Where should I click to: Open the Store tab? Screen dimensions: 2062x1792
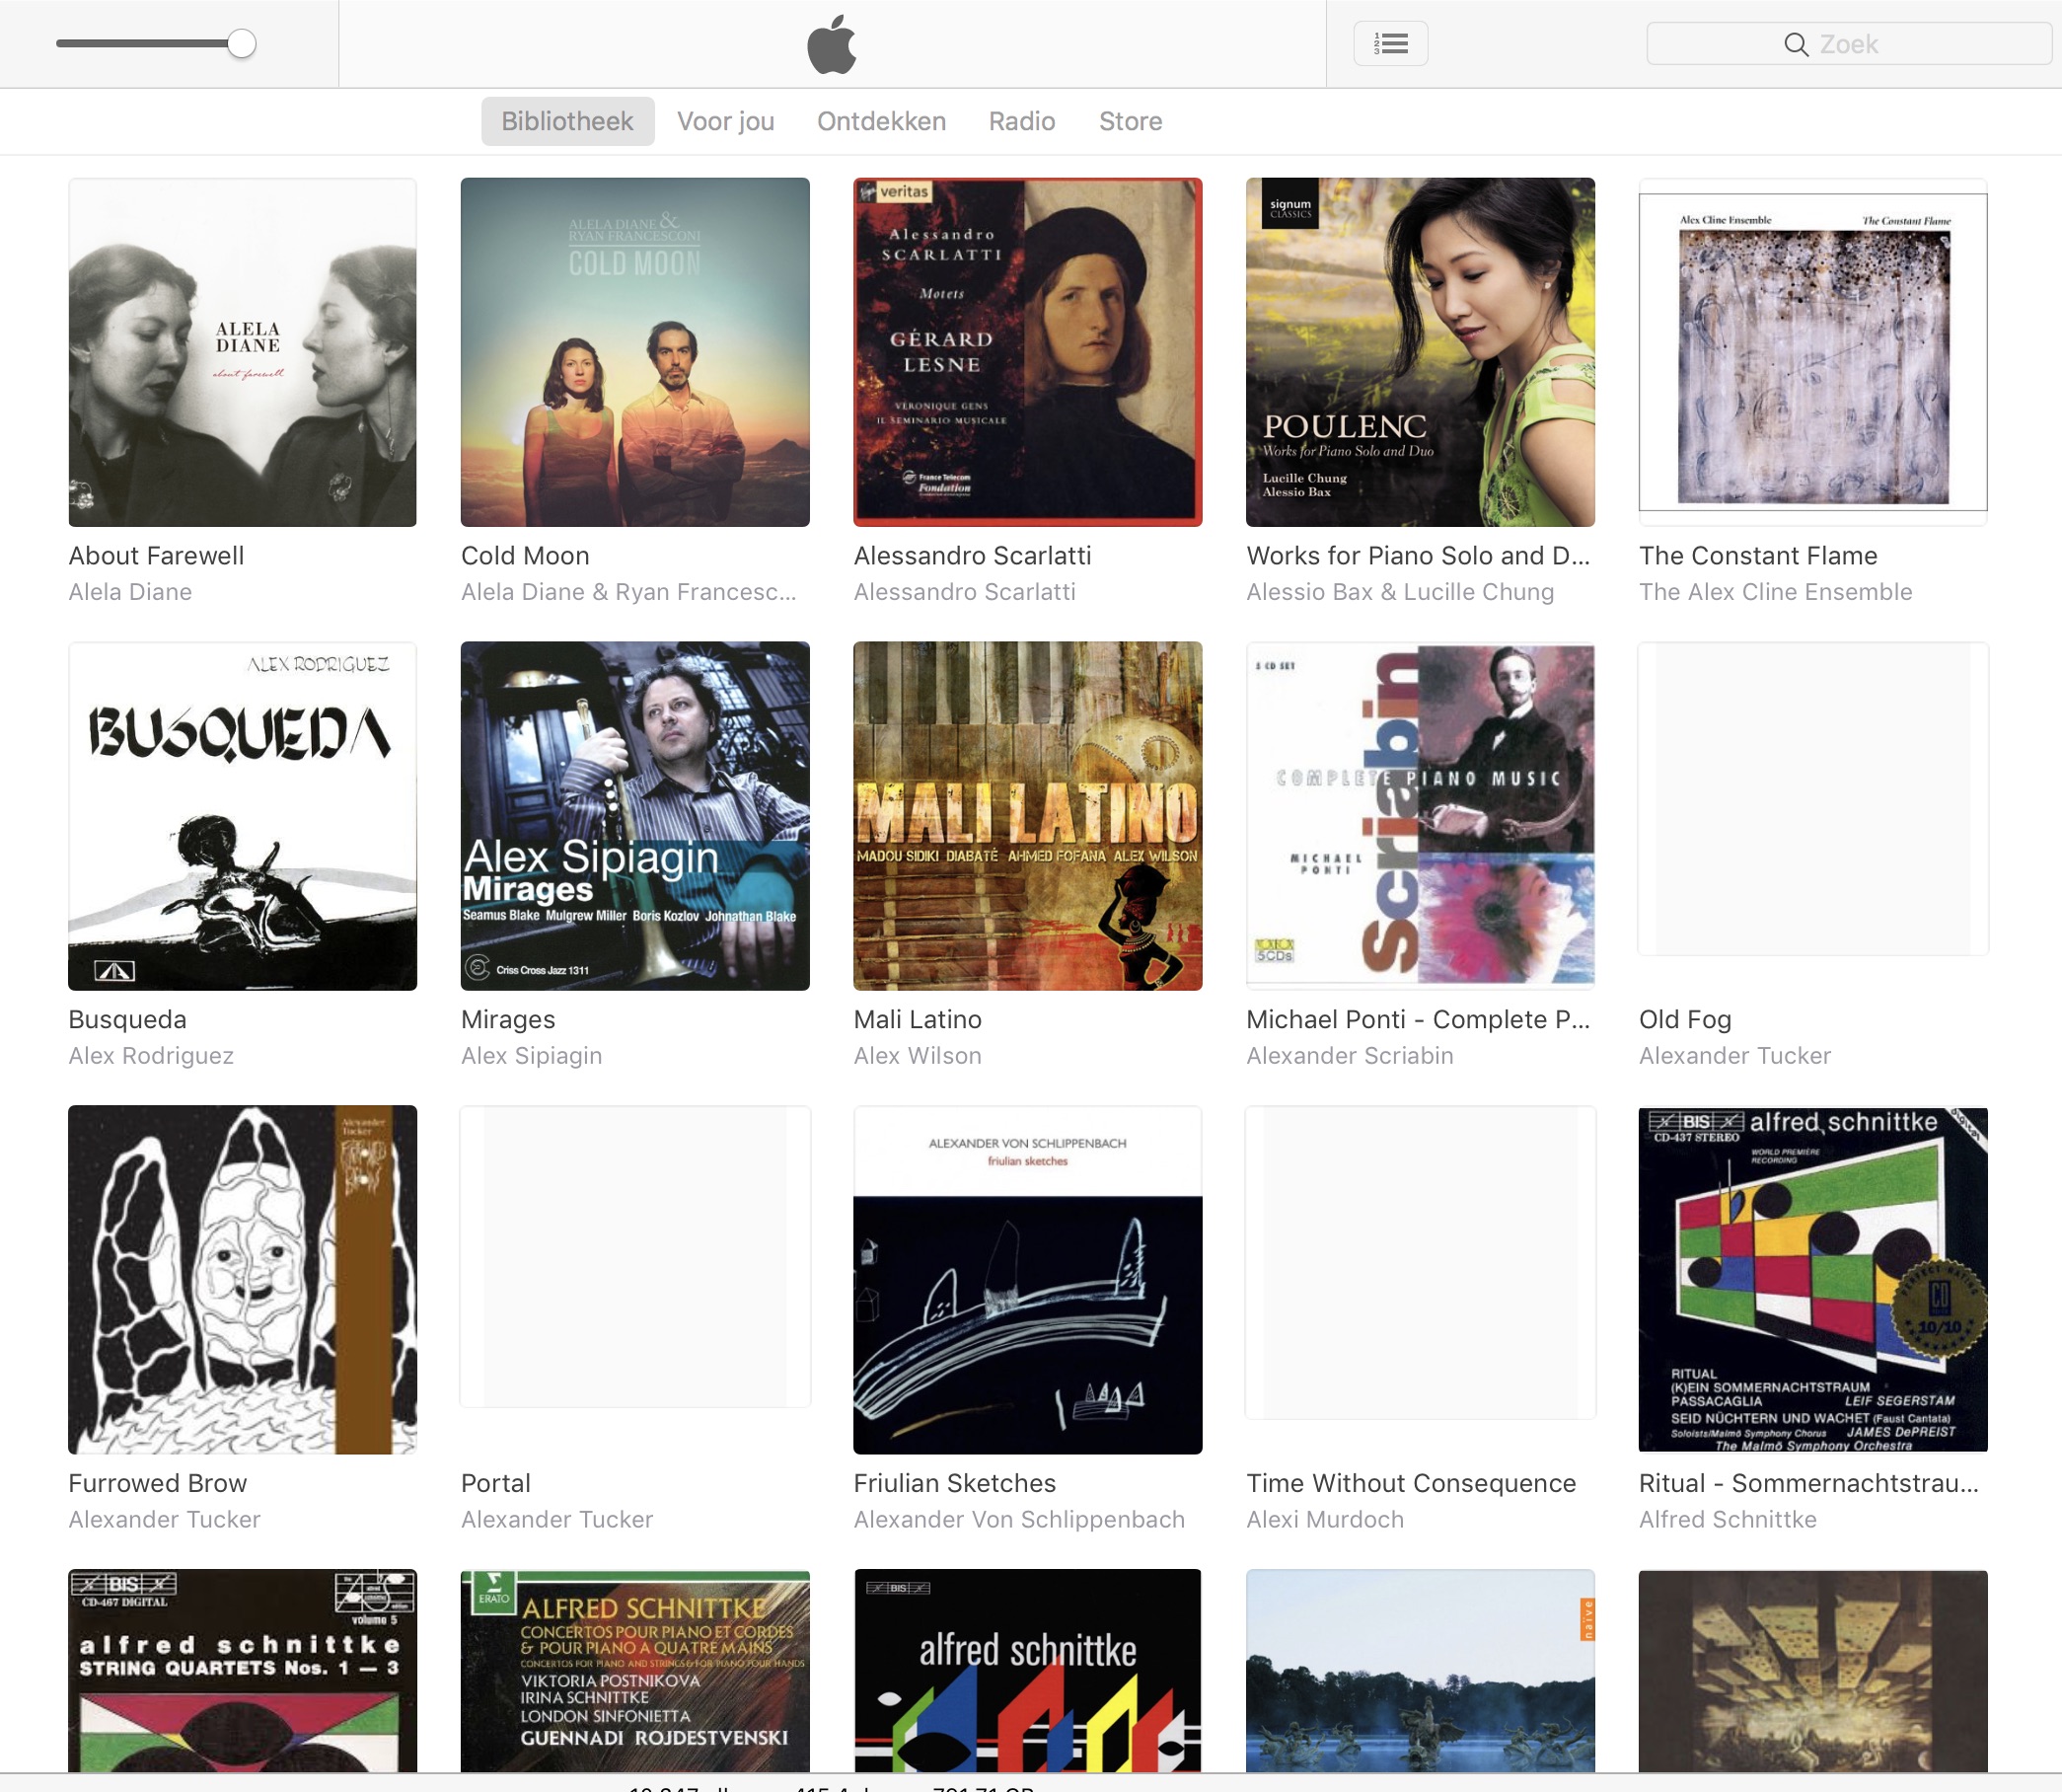[x=1130, y=121]
